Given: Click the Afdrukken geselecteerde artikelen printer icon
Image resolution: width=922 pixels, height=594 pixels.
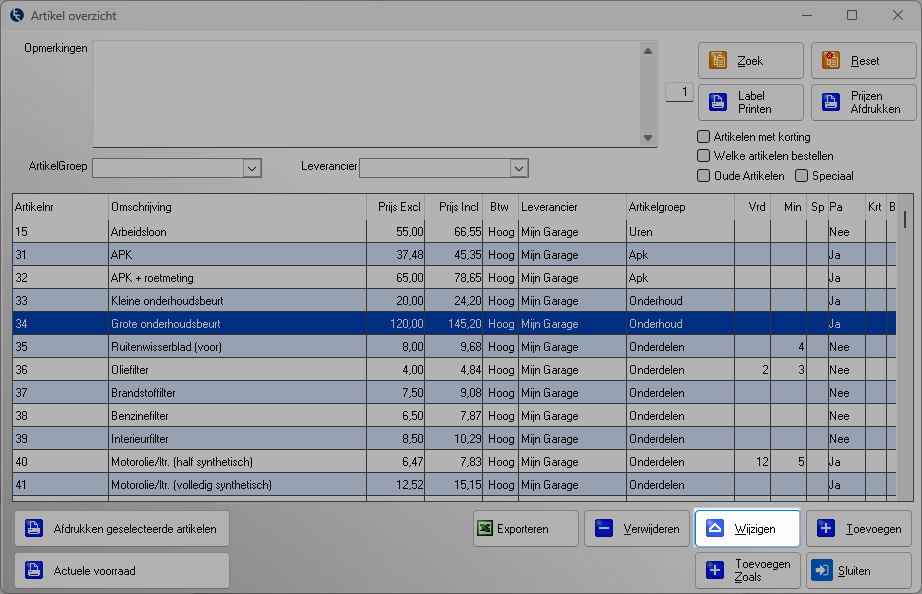Looking at the screenshot, I should click(x=34, y=528).
